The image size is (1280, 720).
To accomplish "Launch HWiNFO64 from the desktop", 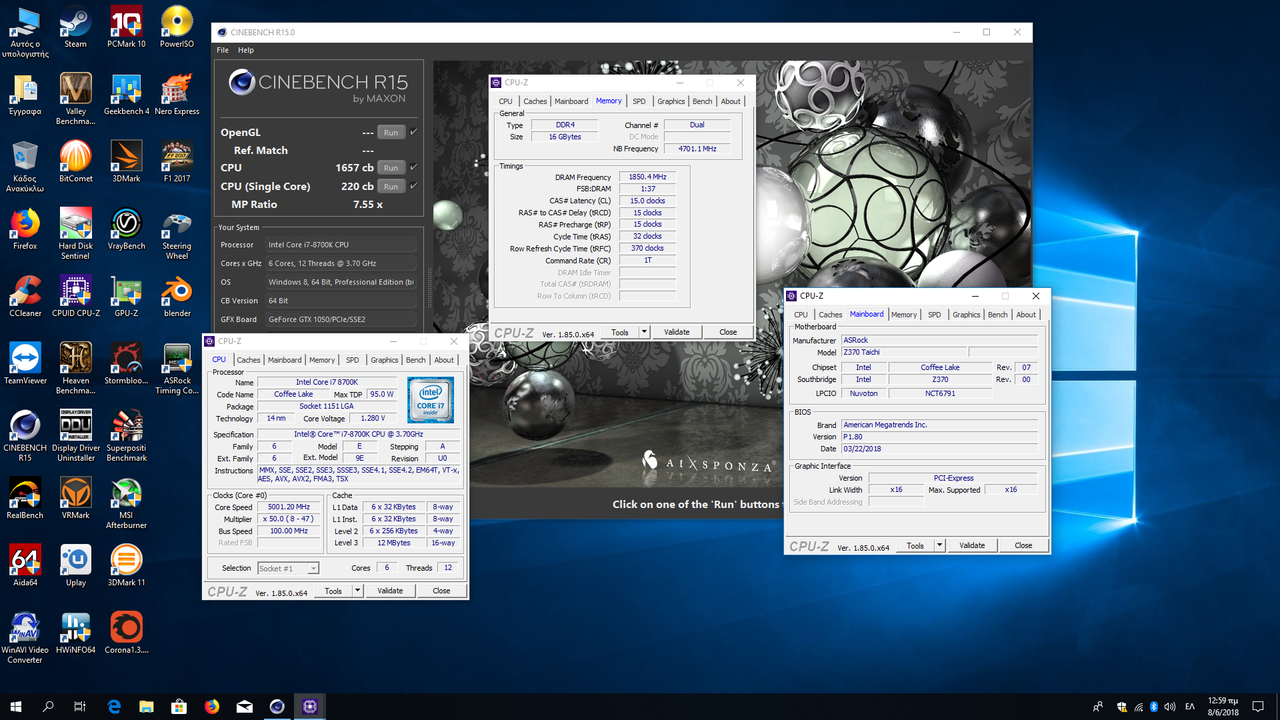I will pos(75,632).
